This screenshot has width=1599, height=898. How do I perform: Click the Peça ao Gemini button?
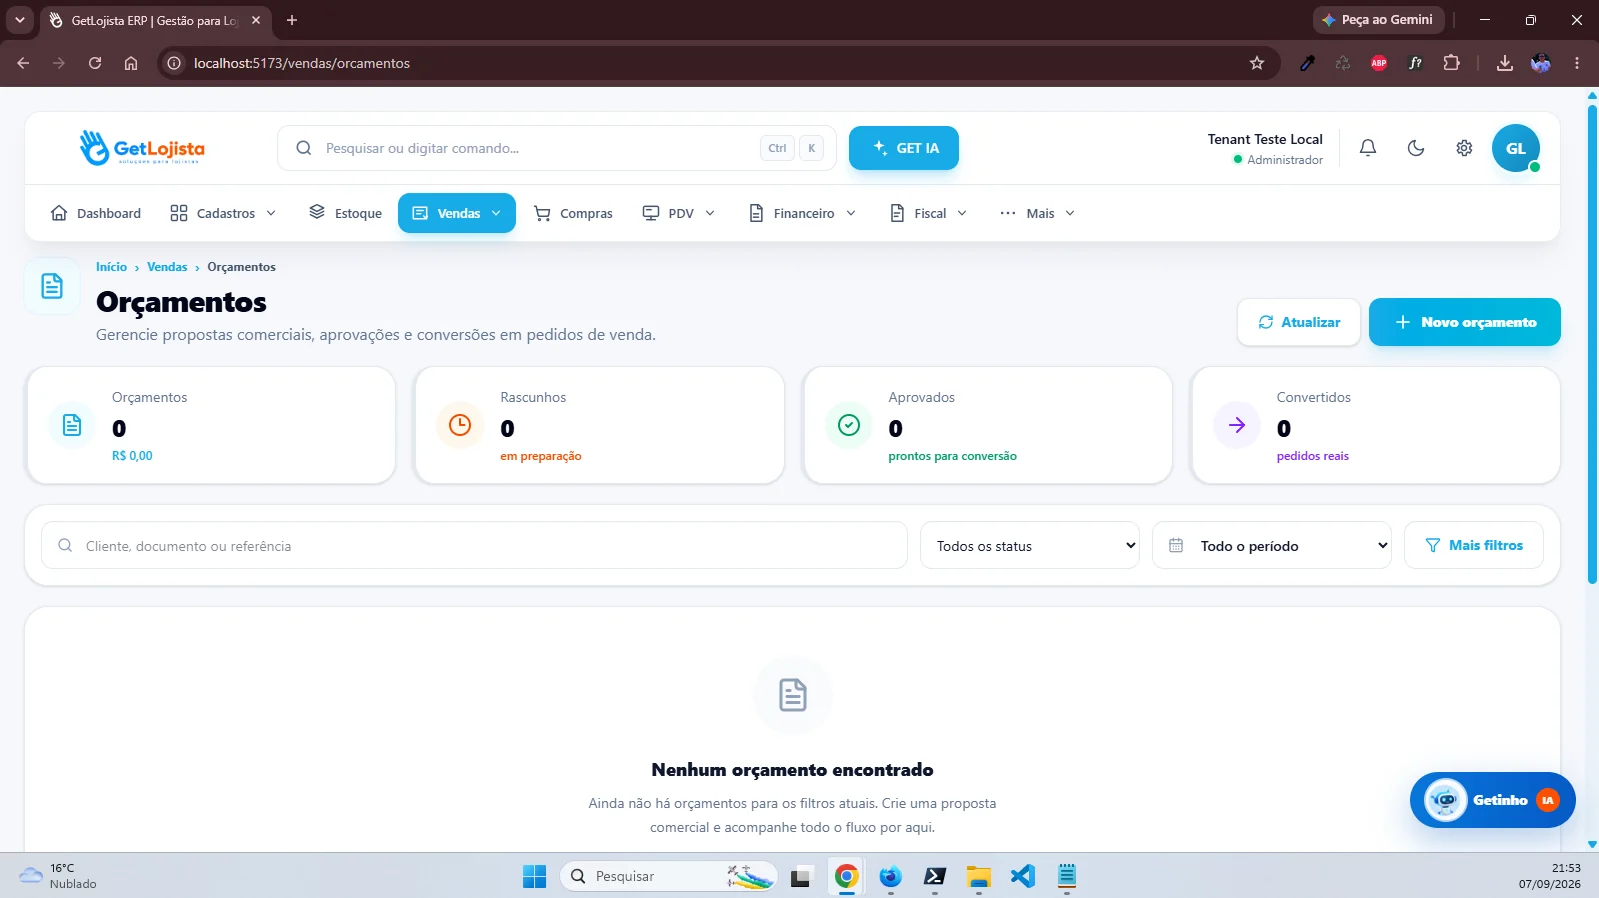[x=1377, y=20]
